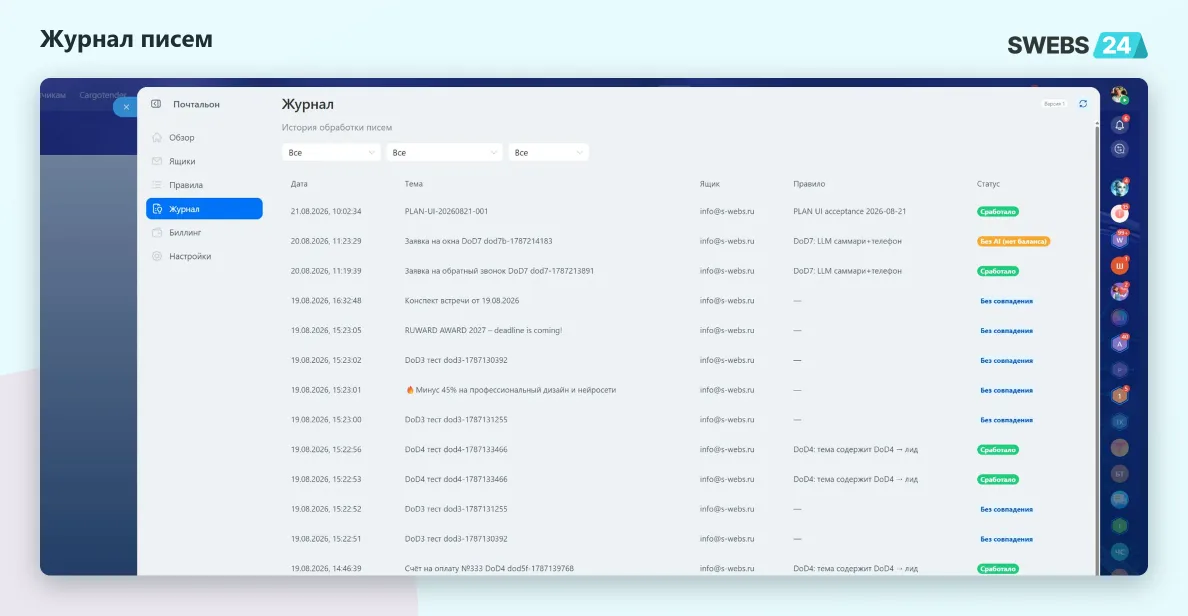Go to the Настройки menu item
This screenshot has width=1188, height=616.
coord(204,256)
